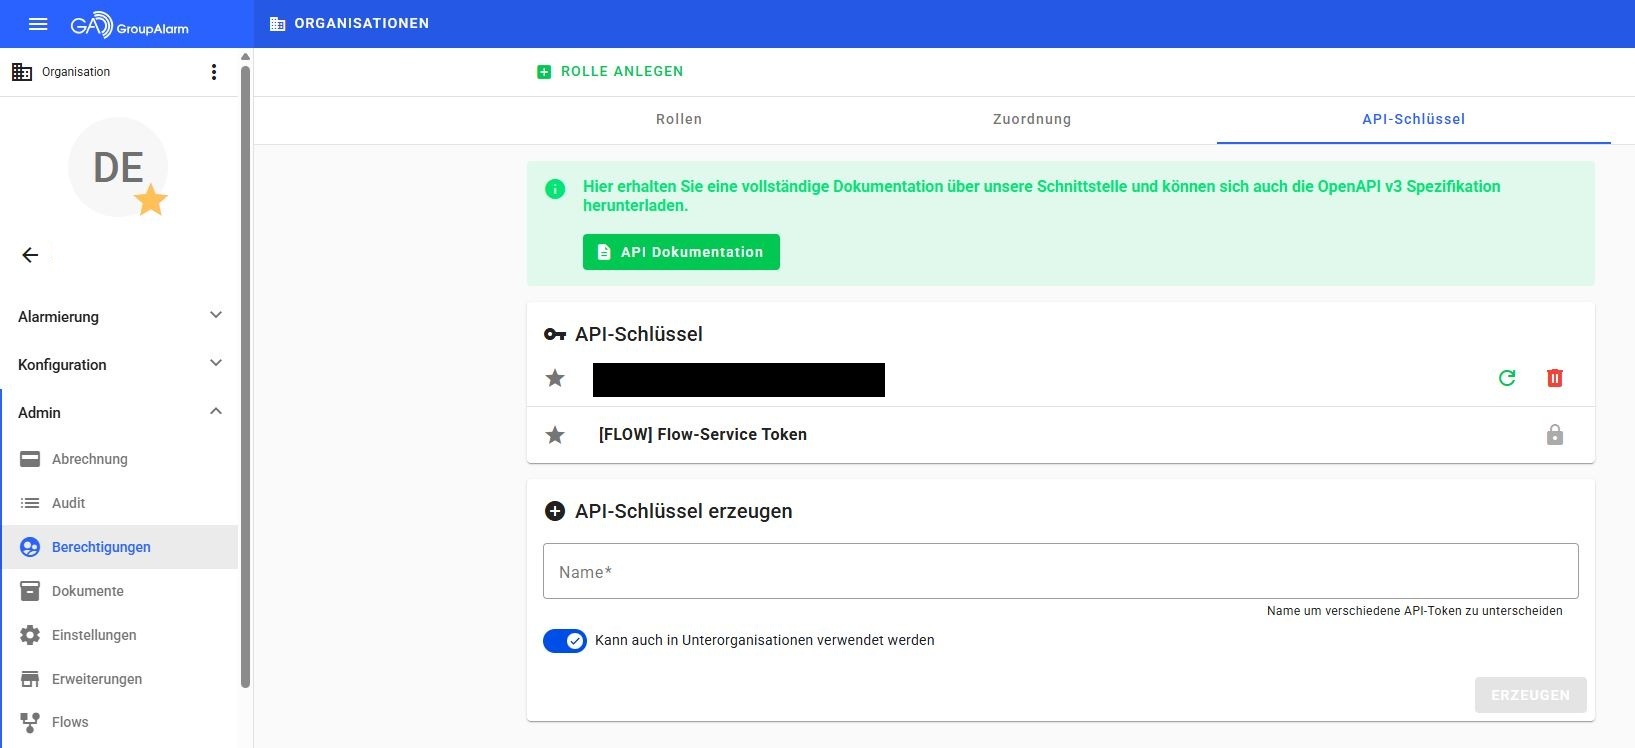This screenshot has width=1635, height=748.
Task: Open the API Dokumentation button
Action: [681, 252]
